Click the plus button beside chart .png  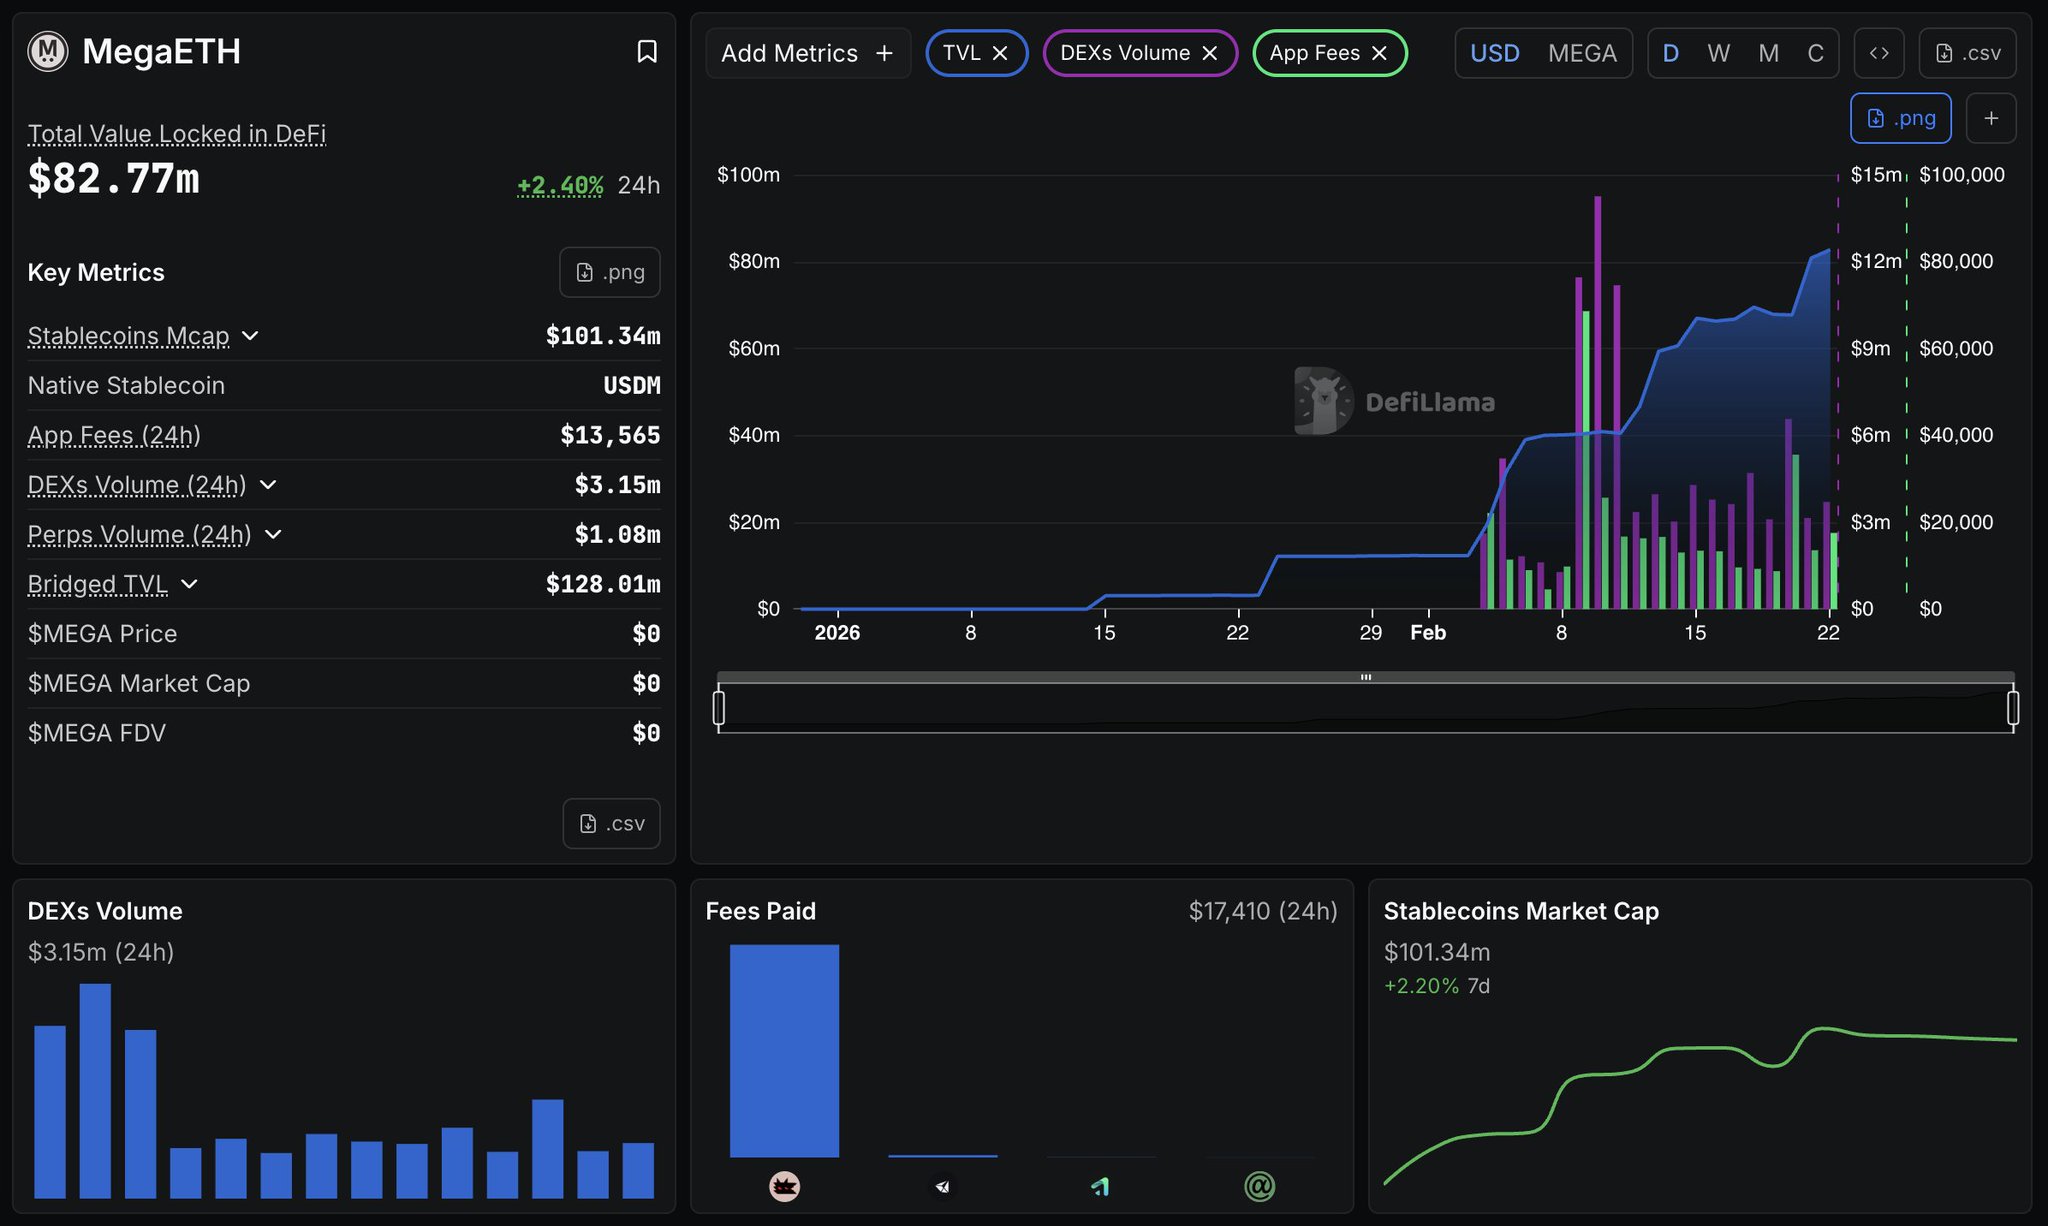pos(1991,118)
